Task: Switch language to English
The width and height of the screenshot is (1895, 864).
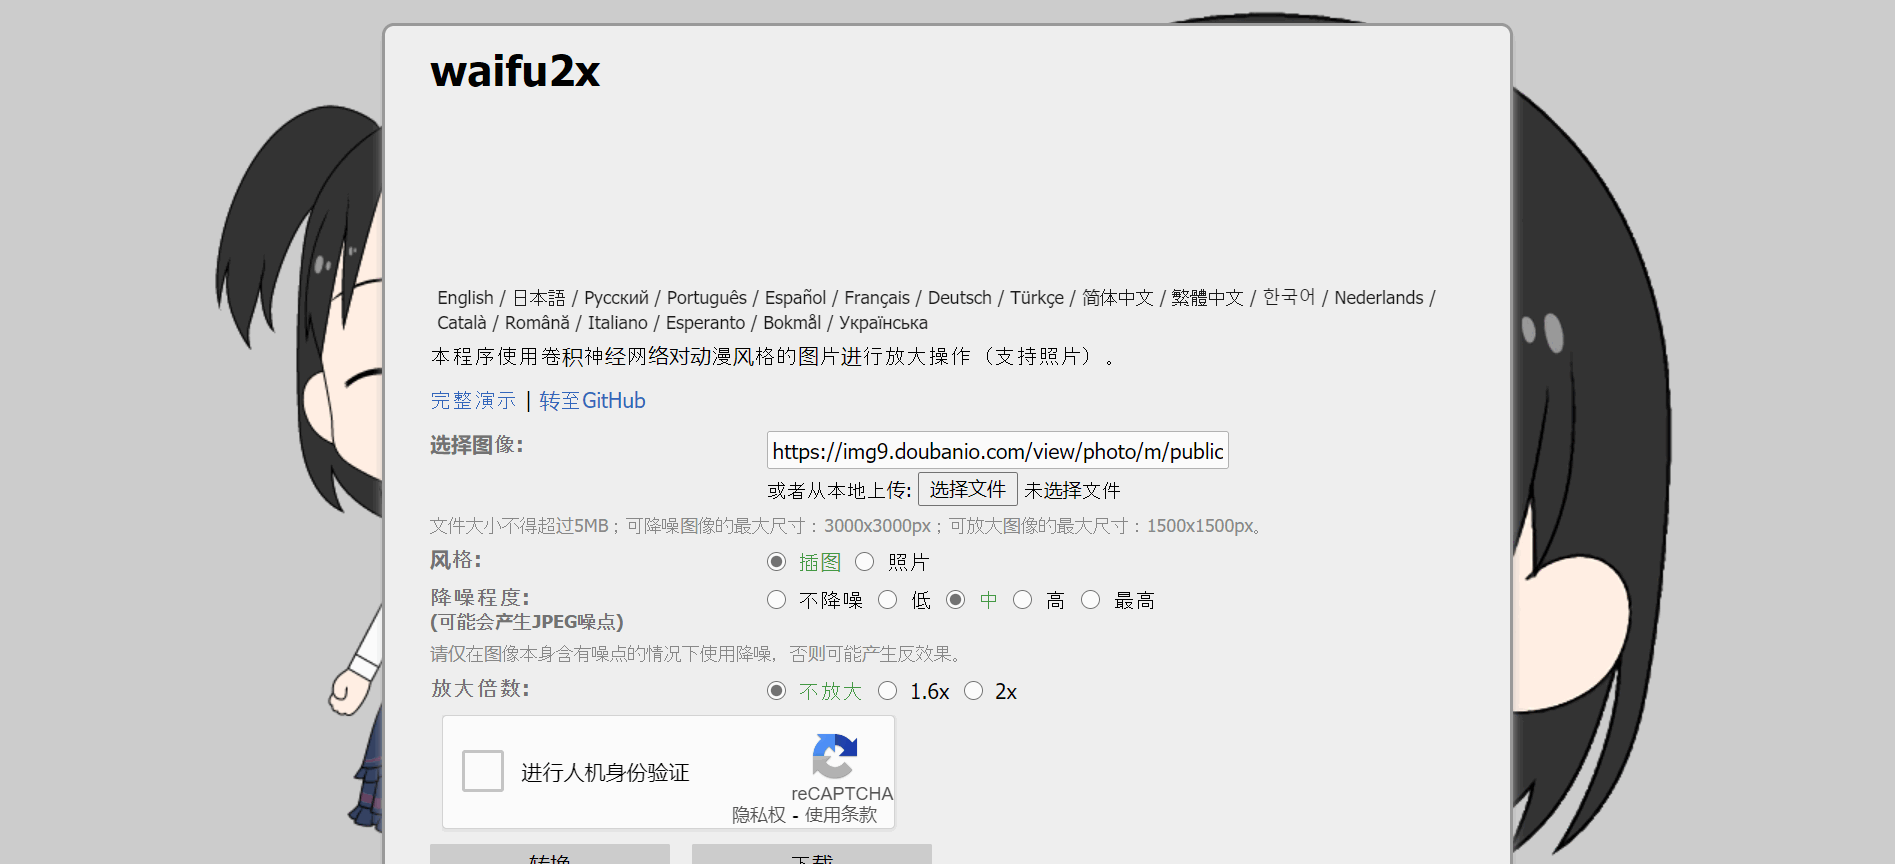Action: 465,298
